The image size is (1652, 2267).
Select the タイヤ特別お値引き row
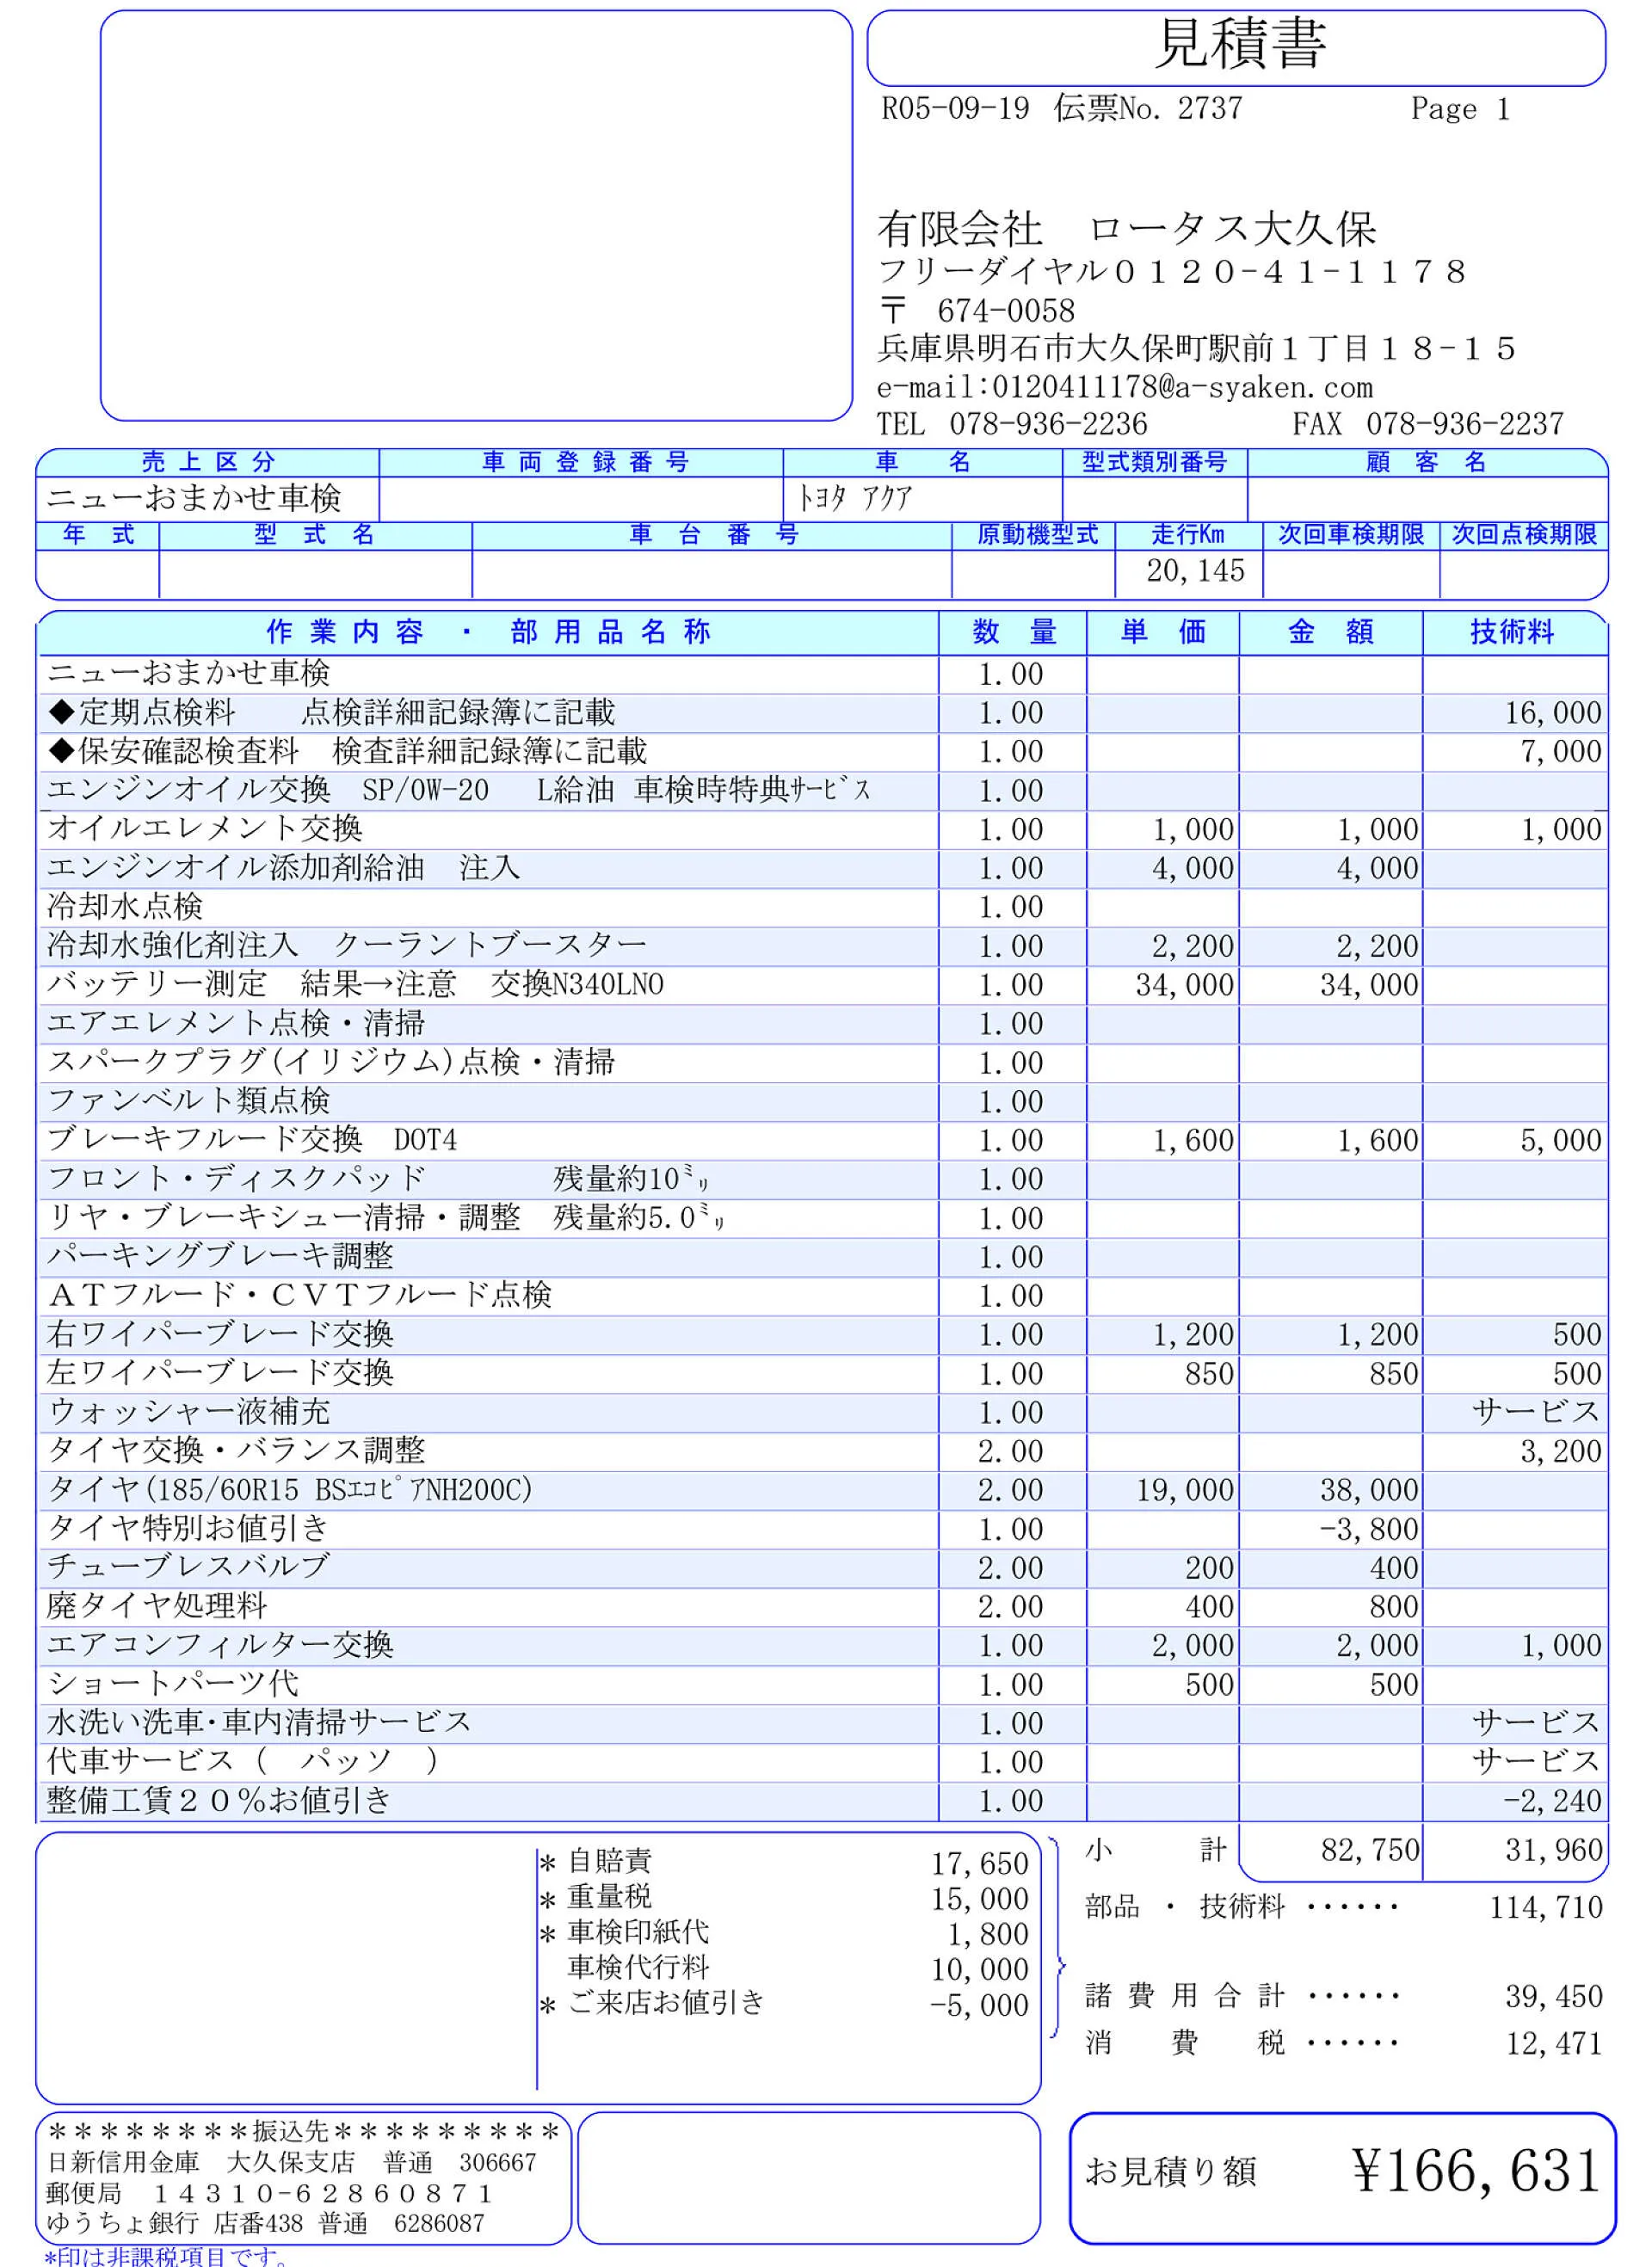pos(822,1530)
